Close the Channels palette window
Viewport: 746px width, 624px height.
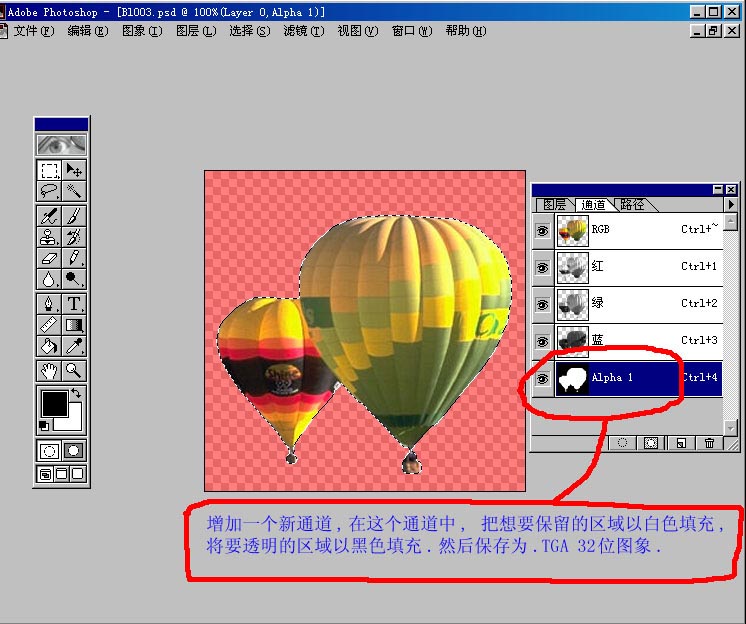pos(731,190)
